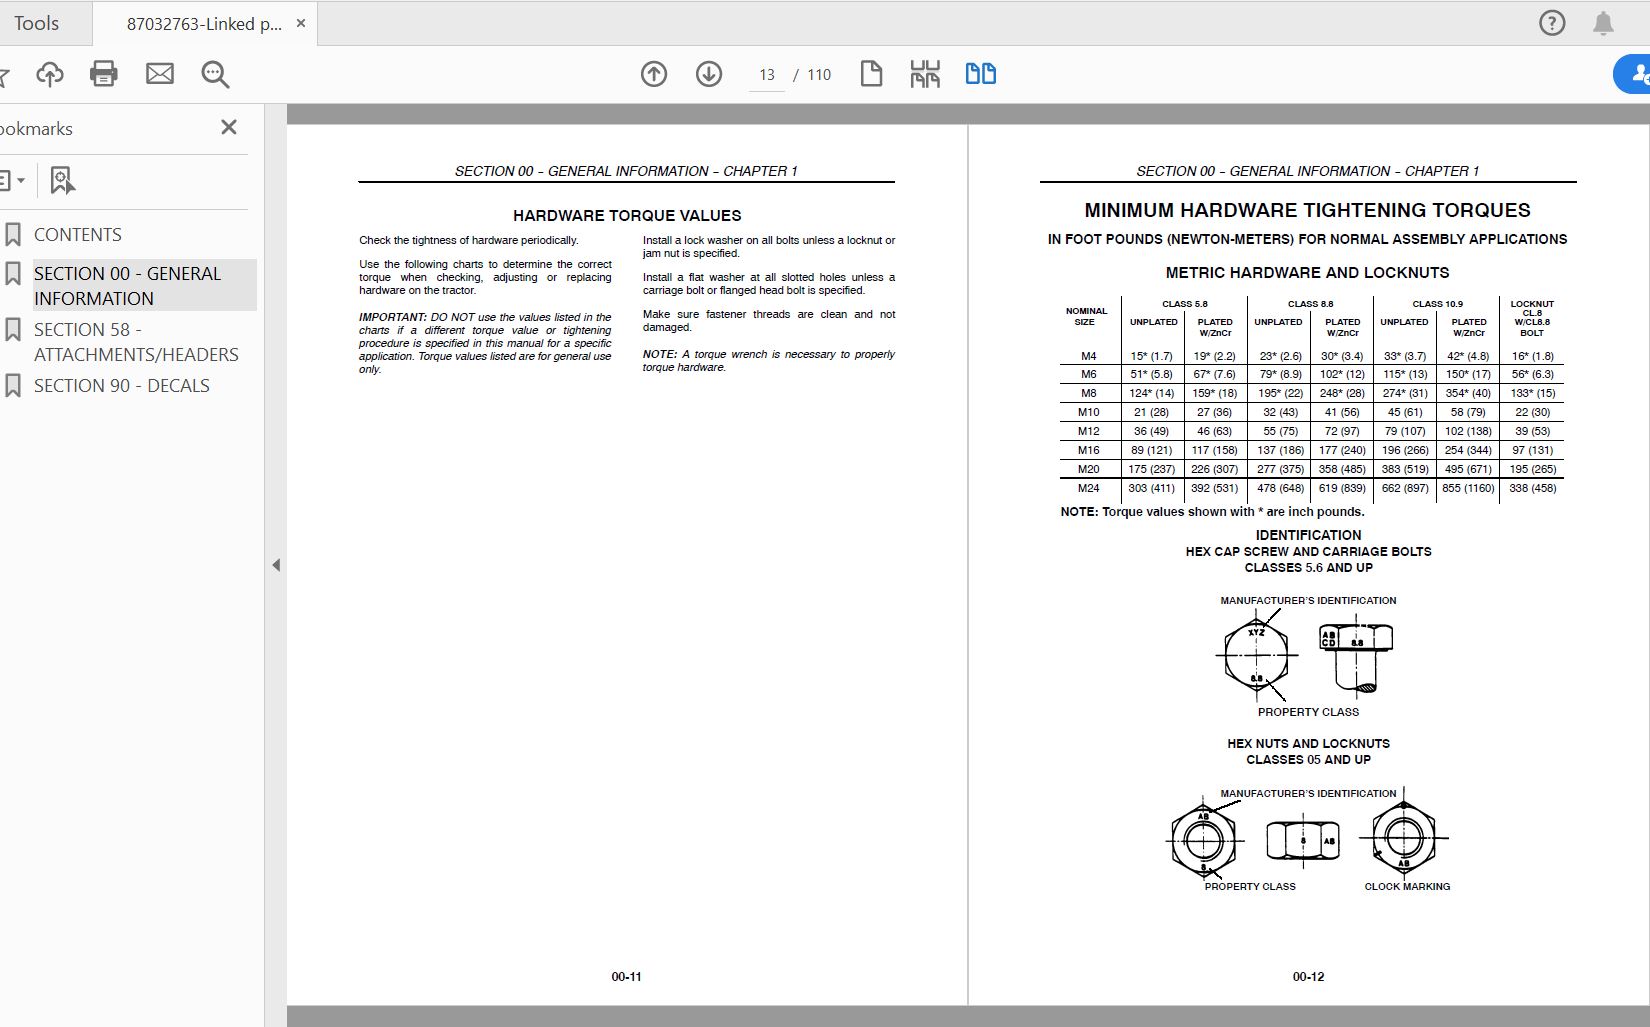Toggle the fit-to-width scrolling view icon
Image resolution: width=1650 pixels, height=1027 pixels.
925,74
